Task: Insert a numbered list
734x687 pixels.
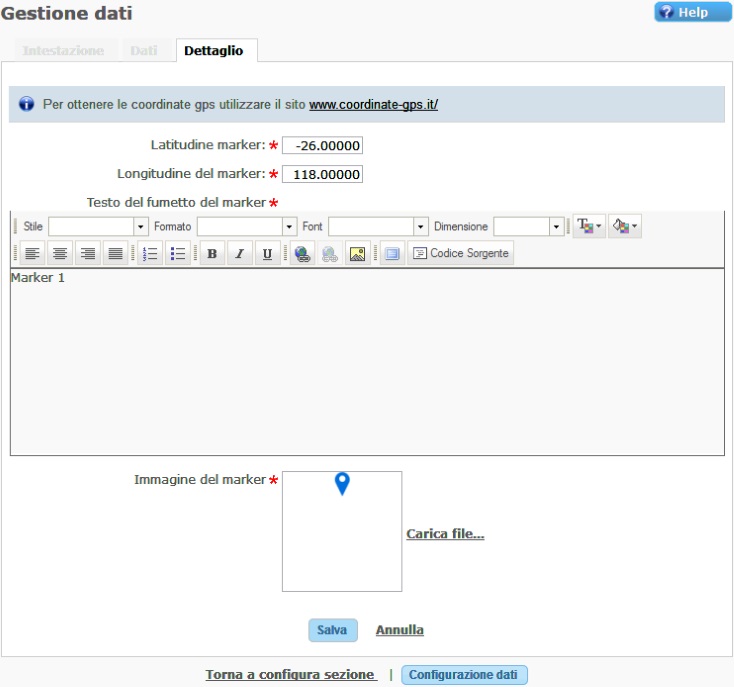Action: 150,254
